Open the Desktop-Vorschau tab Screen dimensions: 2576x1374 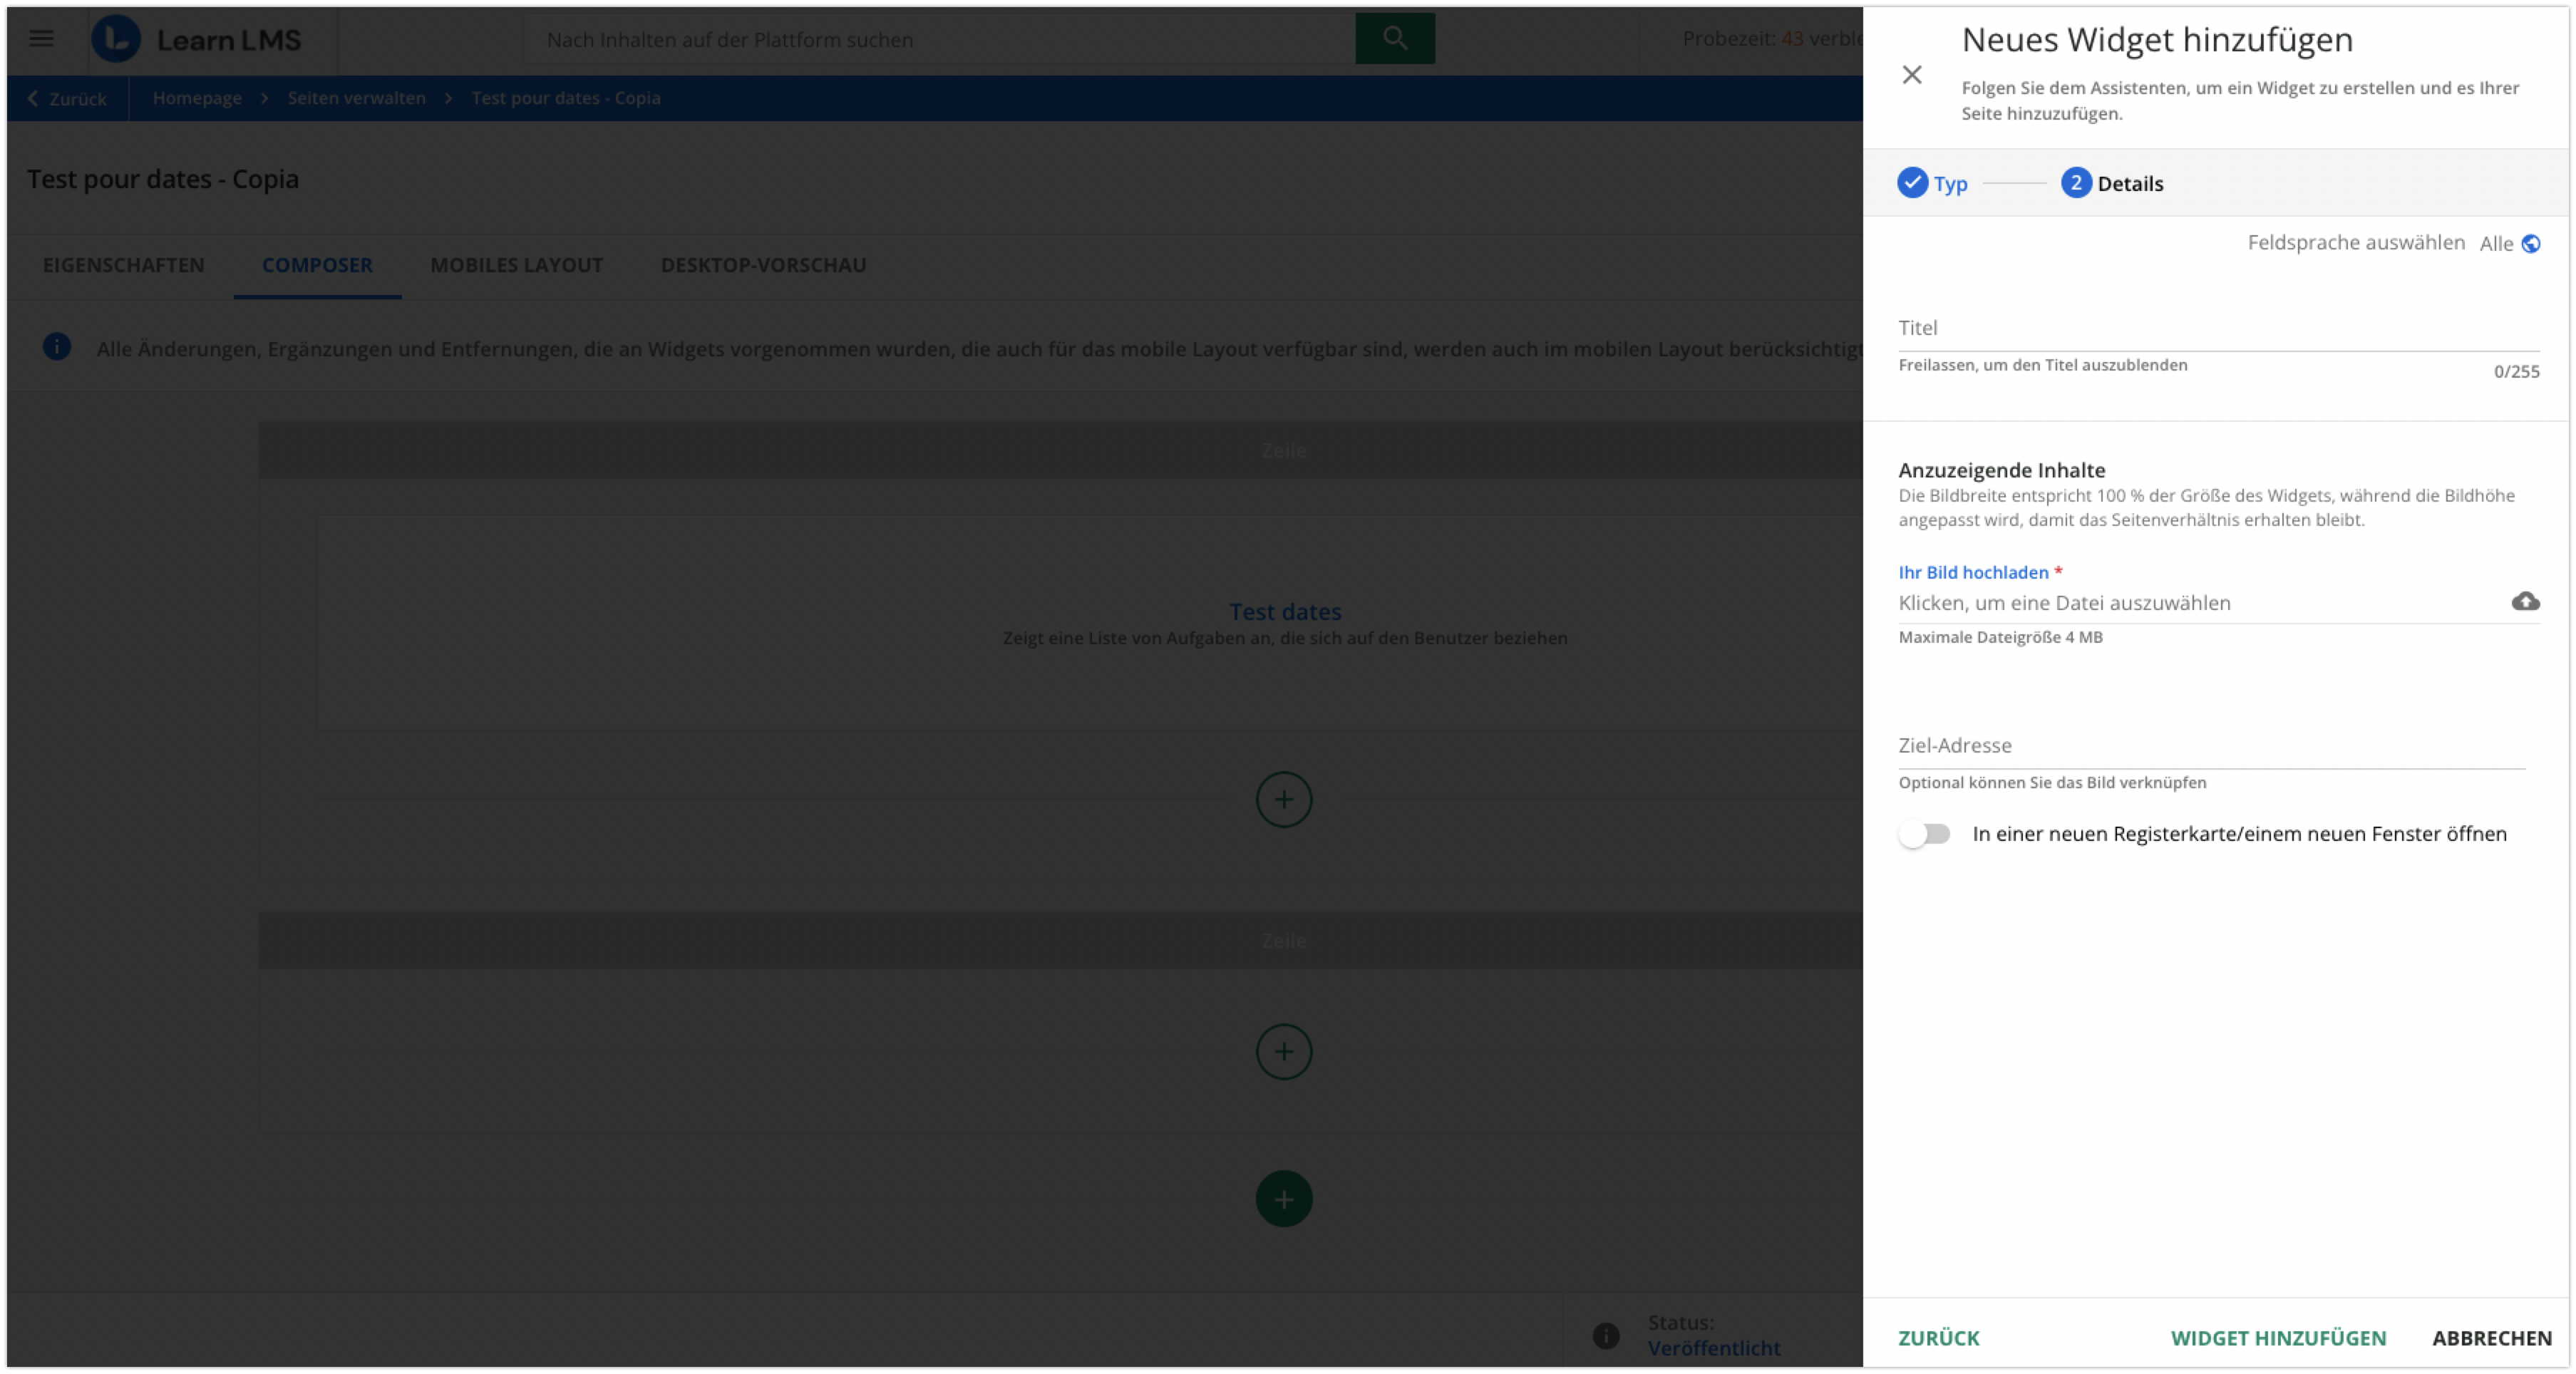tap(763, 265)
